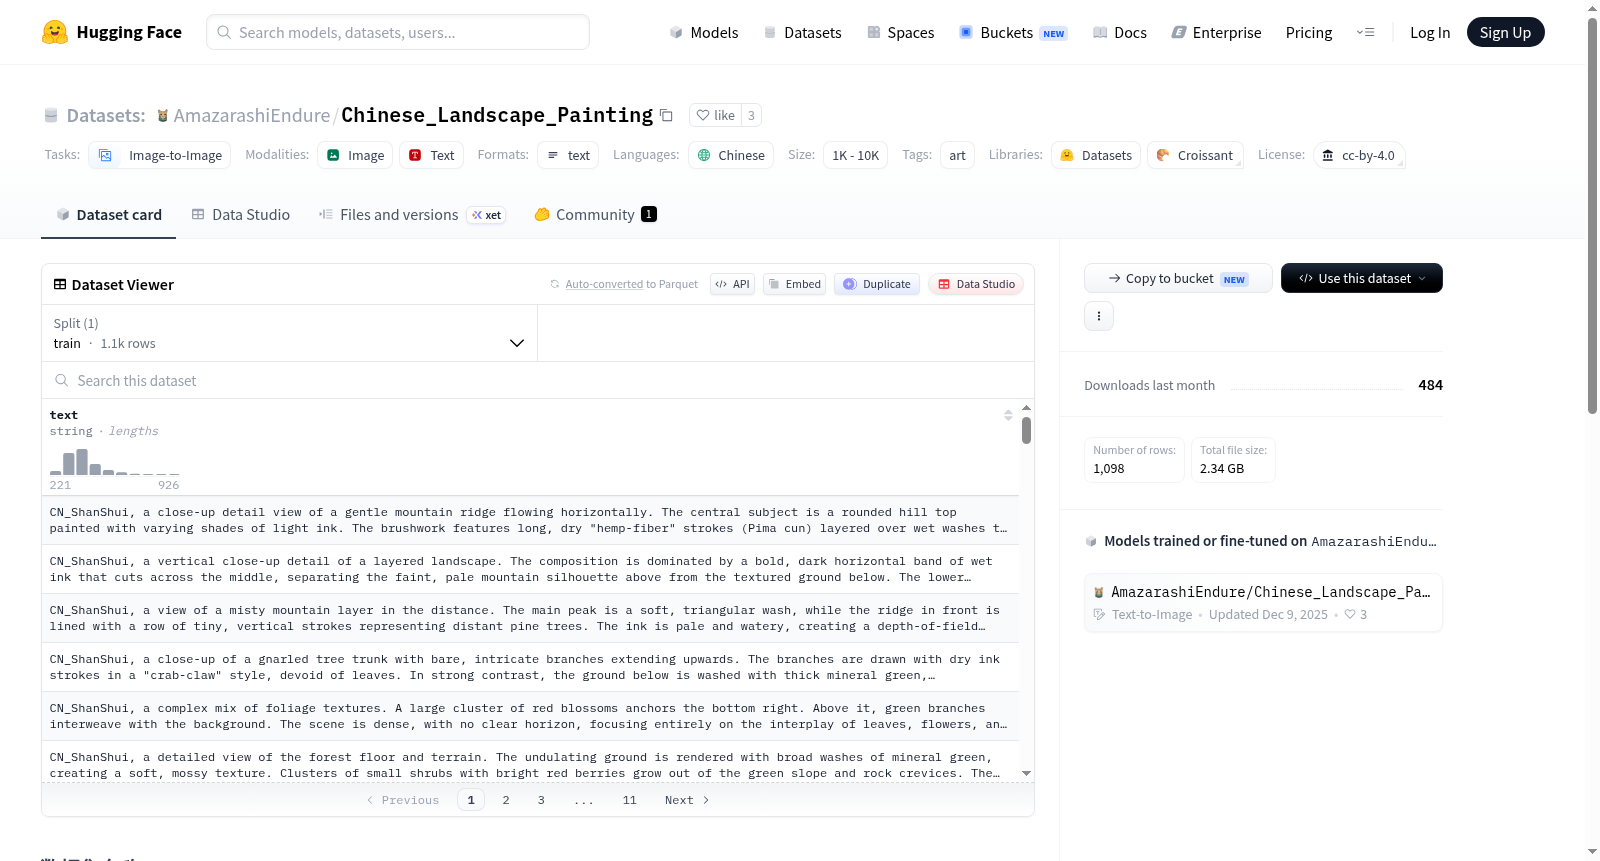Click Copy to bucket button
The width and height of the screenshot is (1600, 861).
coord(1178,278)
